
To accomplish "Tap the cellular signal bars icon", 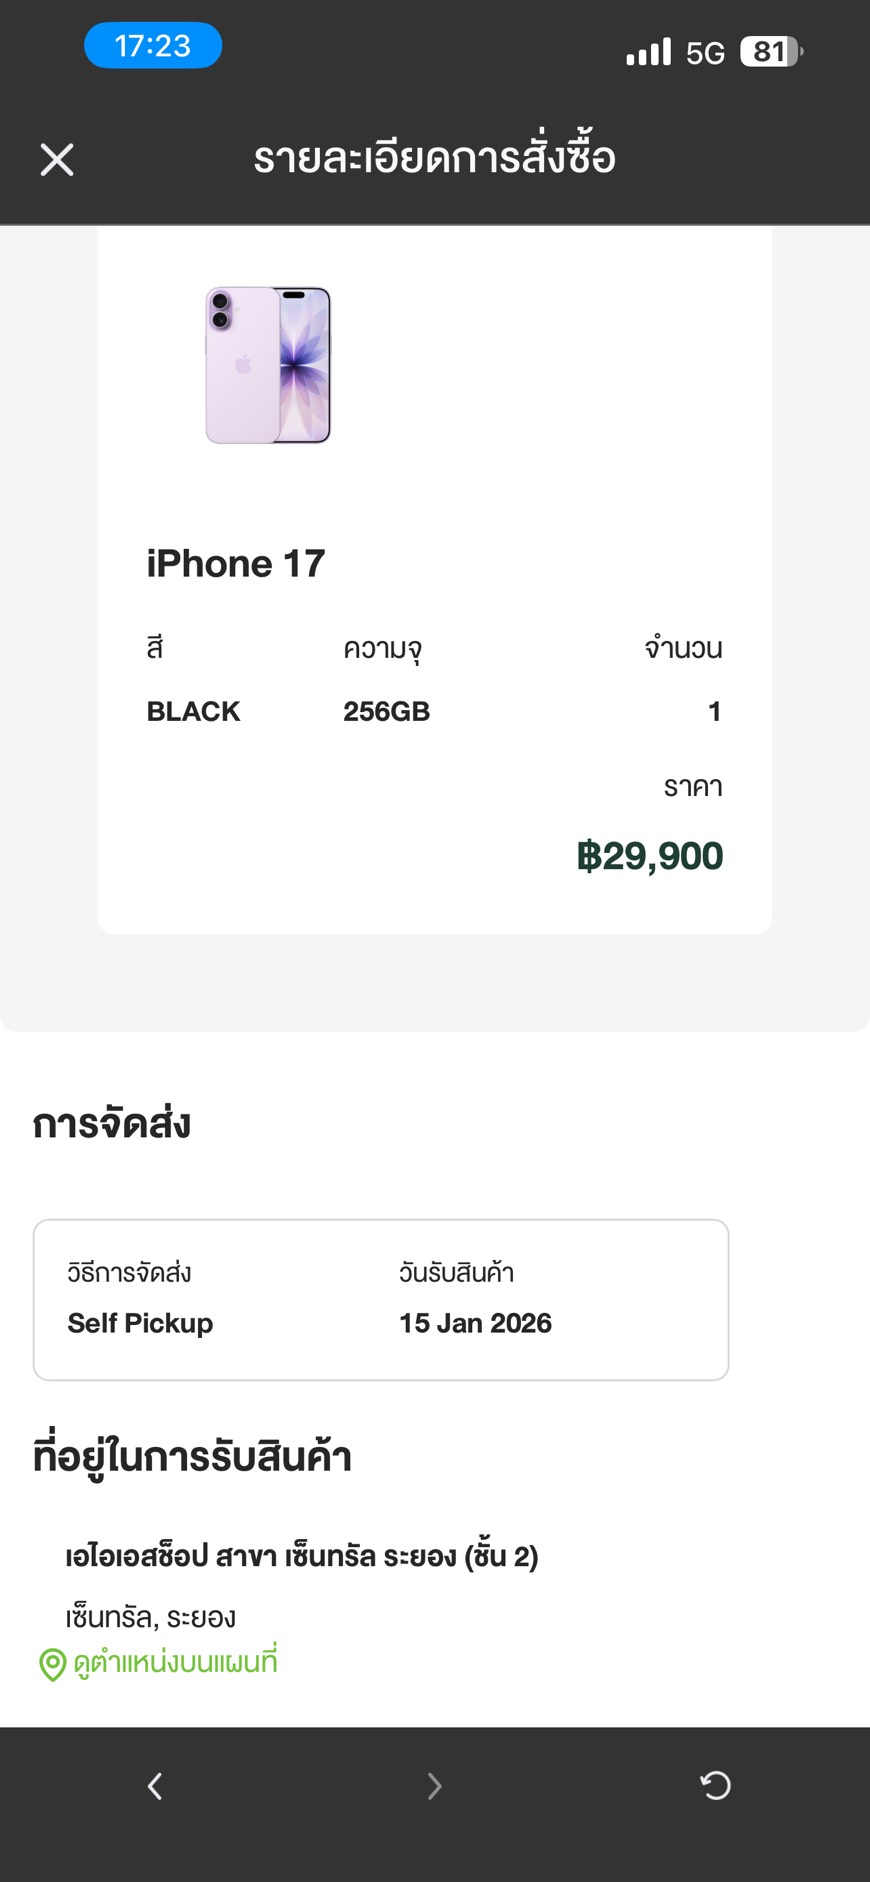I will click(648, 51).
